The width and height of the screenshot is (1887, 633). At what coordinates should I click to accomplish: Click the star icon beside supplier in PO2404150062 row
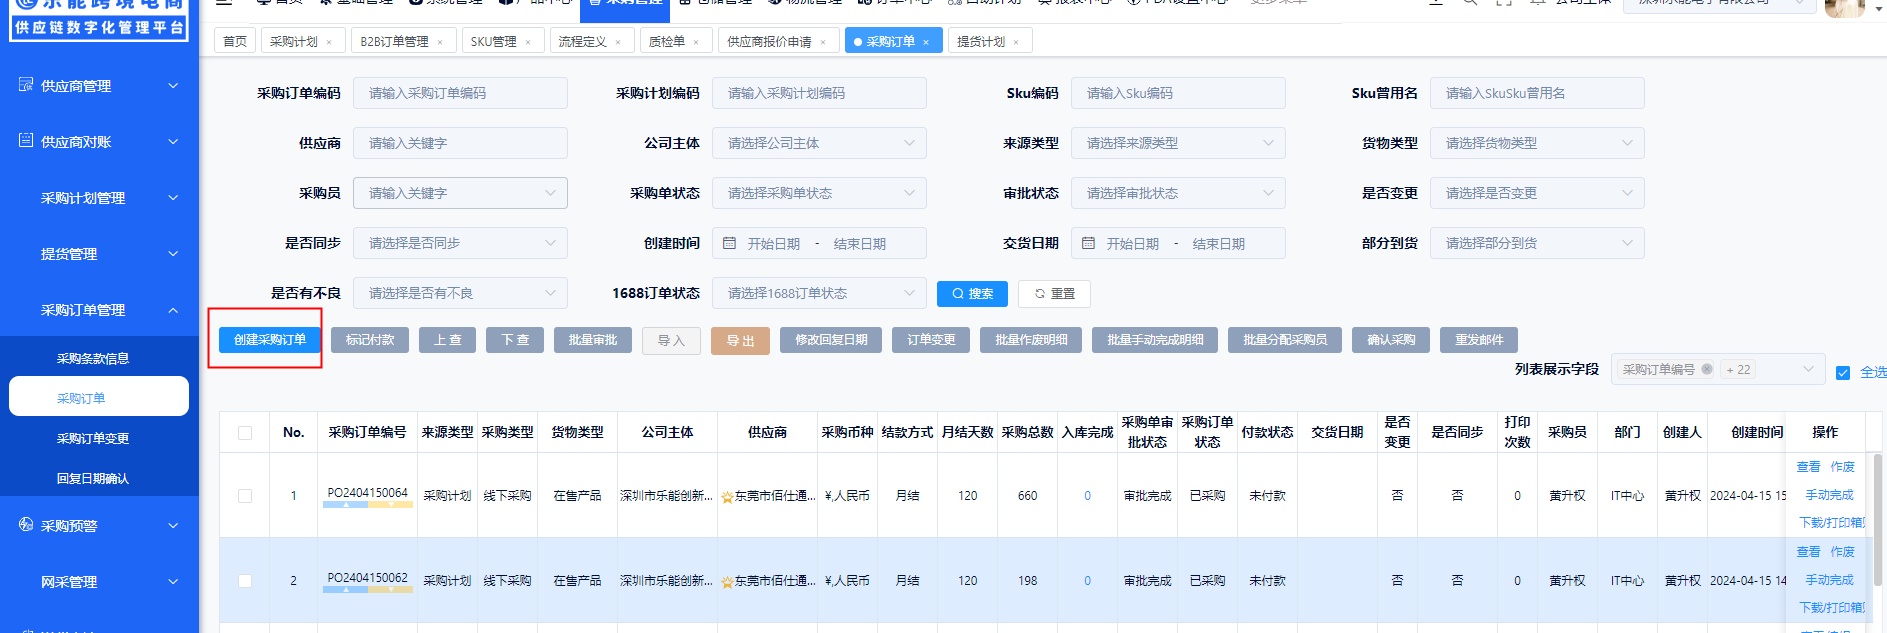pyautogui.click(x=727, y=582)
